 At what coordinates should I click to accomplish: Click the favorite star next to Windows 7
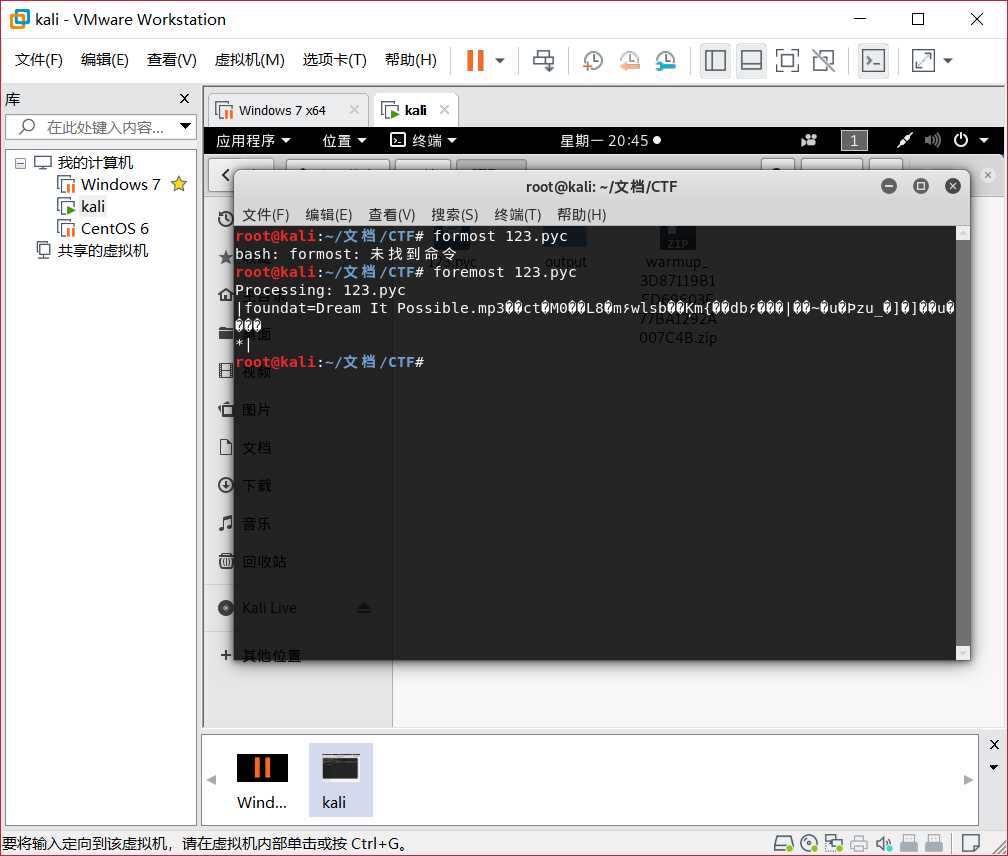(179, 184)
